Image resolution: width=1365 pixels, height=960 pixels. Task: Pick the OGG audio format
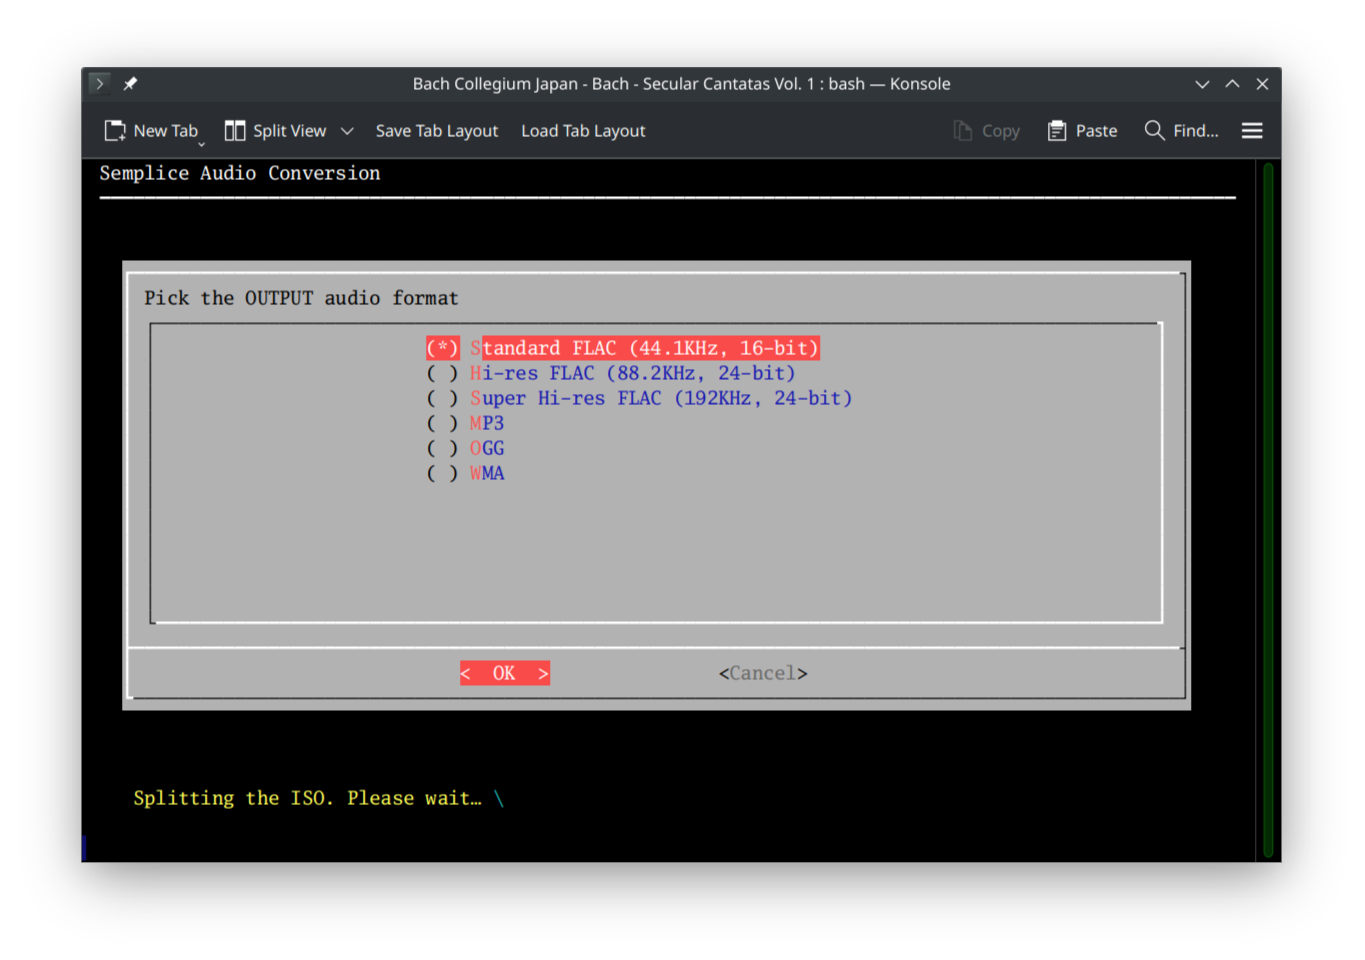click(x=487, y=448)
